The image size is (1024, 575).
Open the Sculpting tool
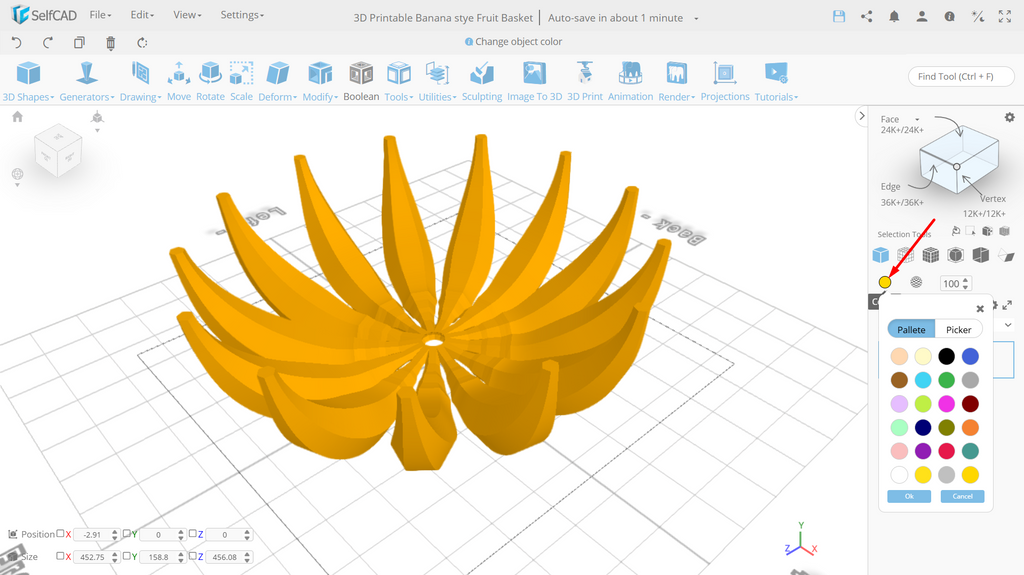[x=482, y=82]
